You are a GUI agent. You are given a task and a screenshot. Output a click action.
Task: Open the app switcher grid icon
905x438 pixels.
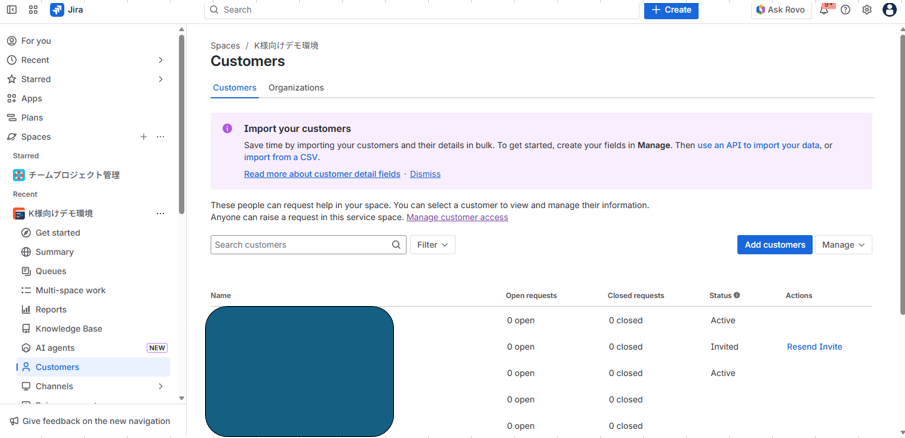33,10
